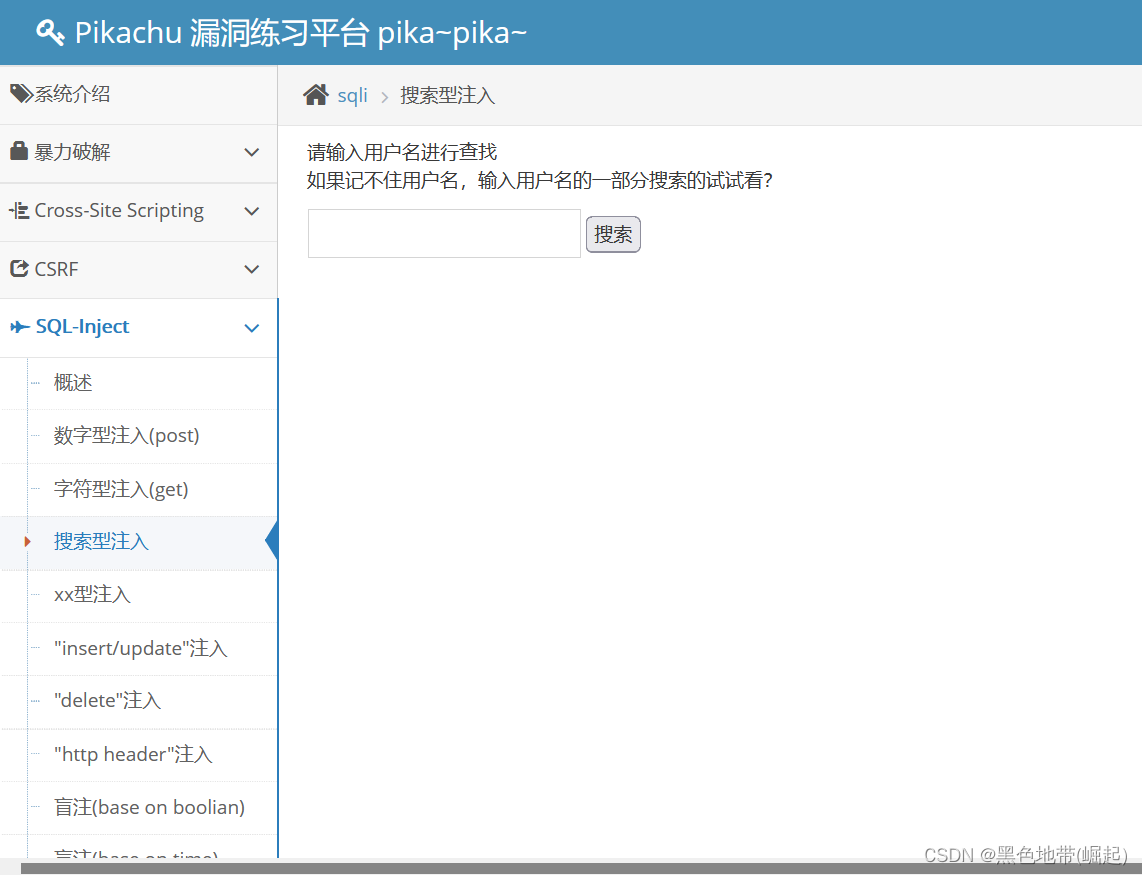This screenshot has width=1142, height=875.
Task: Open the Cross-Site Scripting menu label
Action: (119, 211)
